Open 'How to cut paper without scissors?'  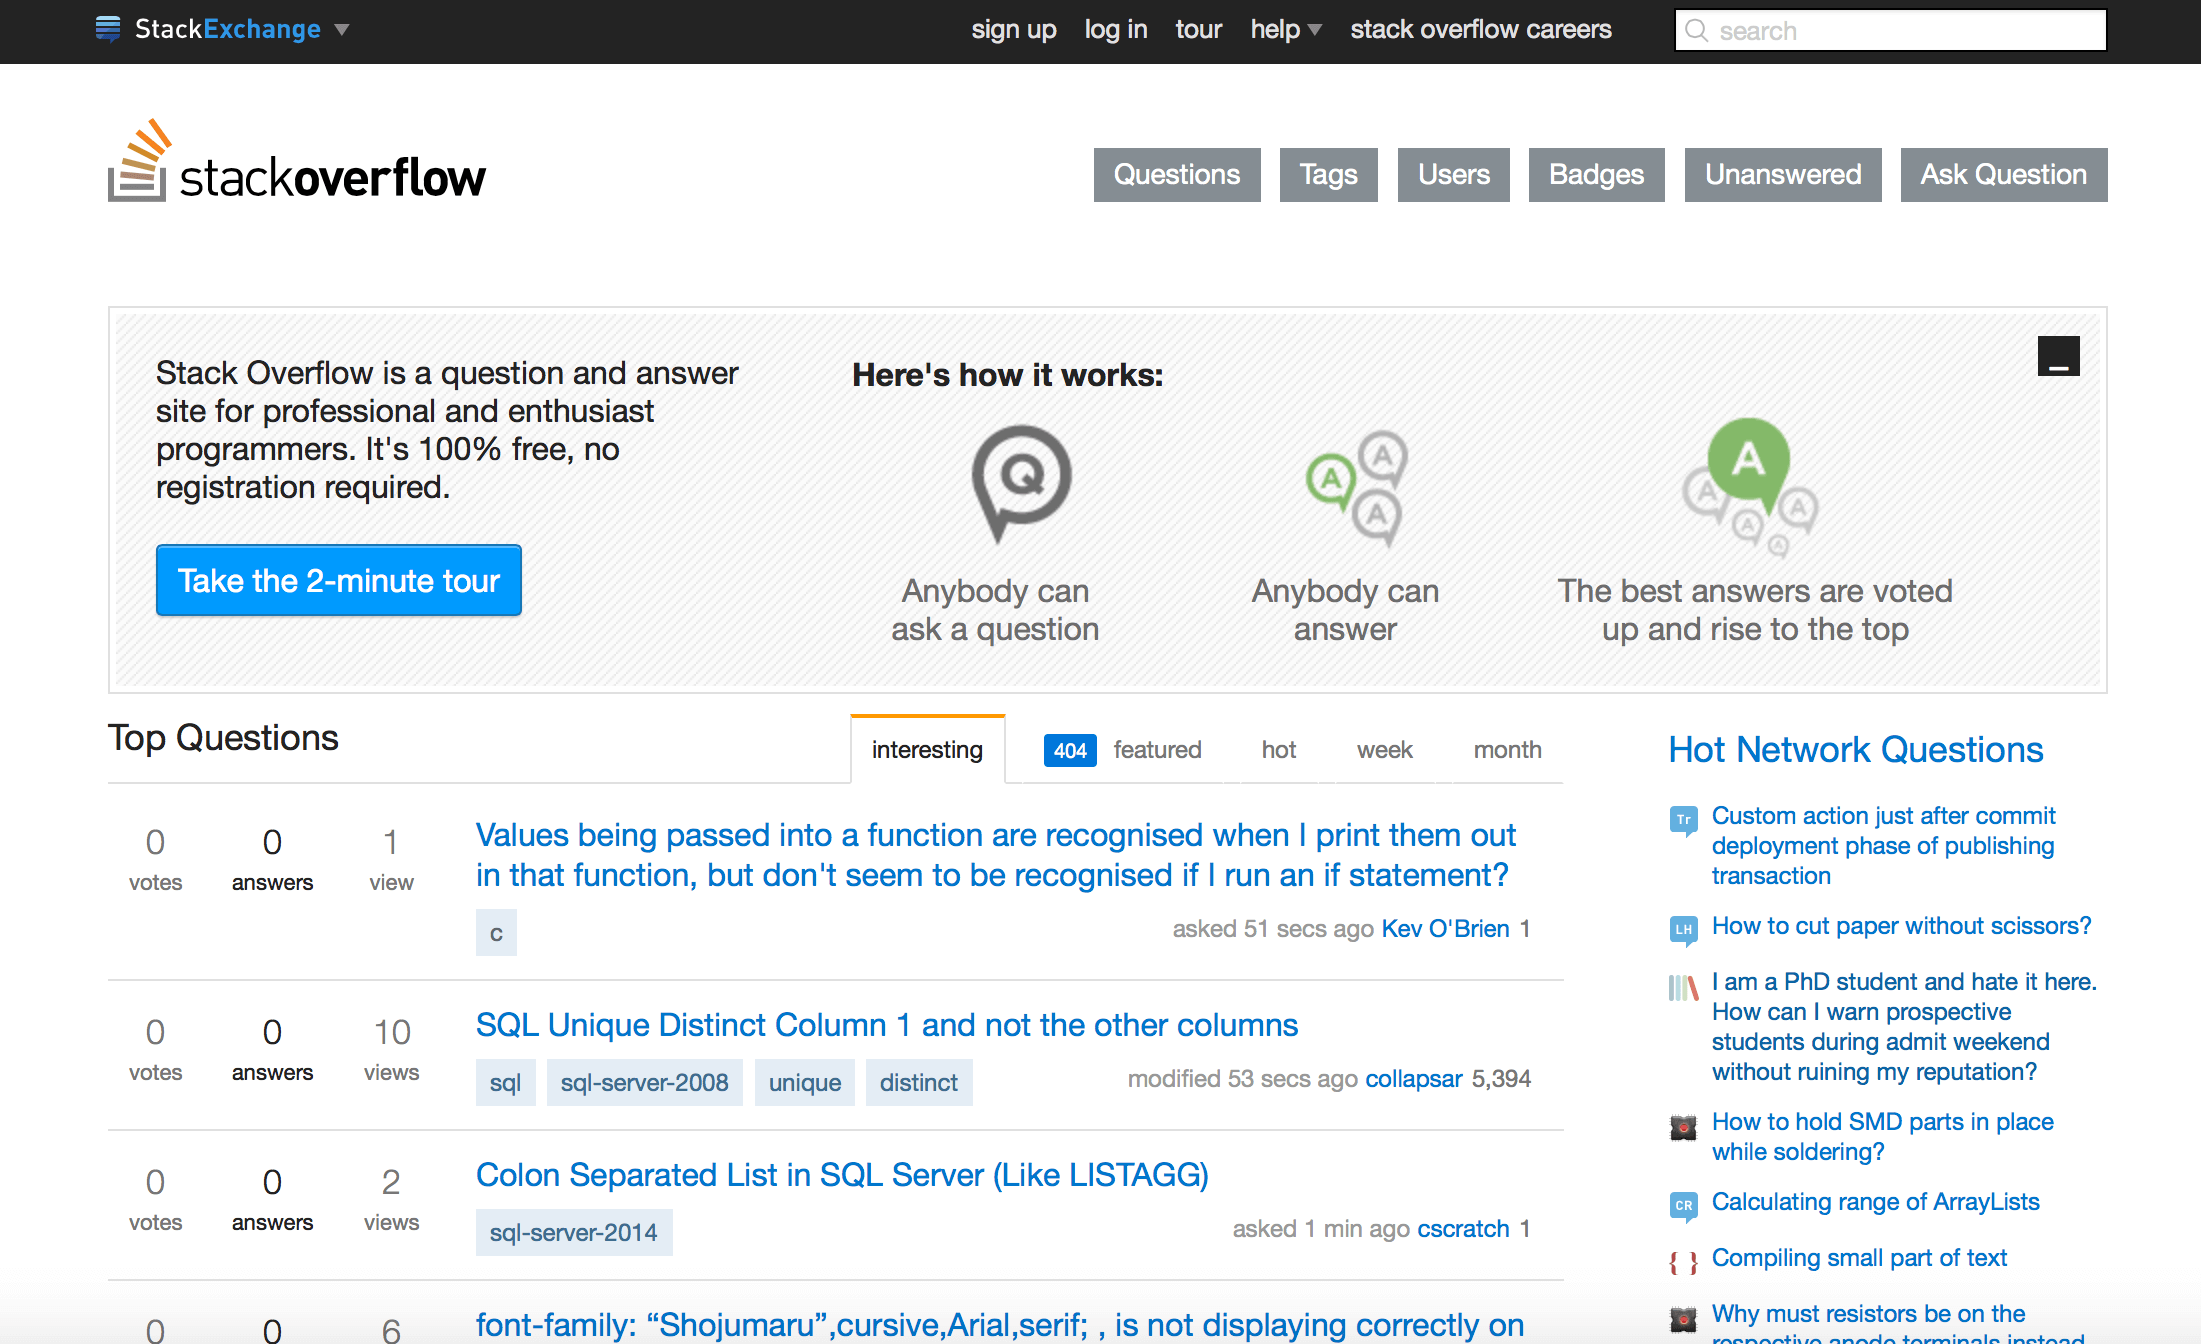[1901, 926]
